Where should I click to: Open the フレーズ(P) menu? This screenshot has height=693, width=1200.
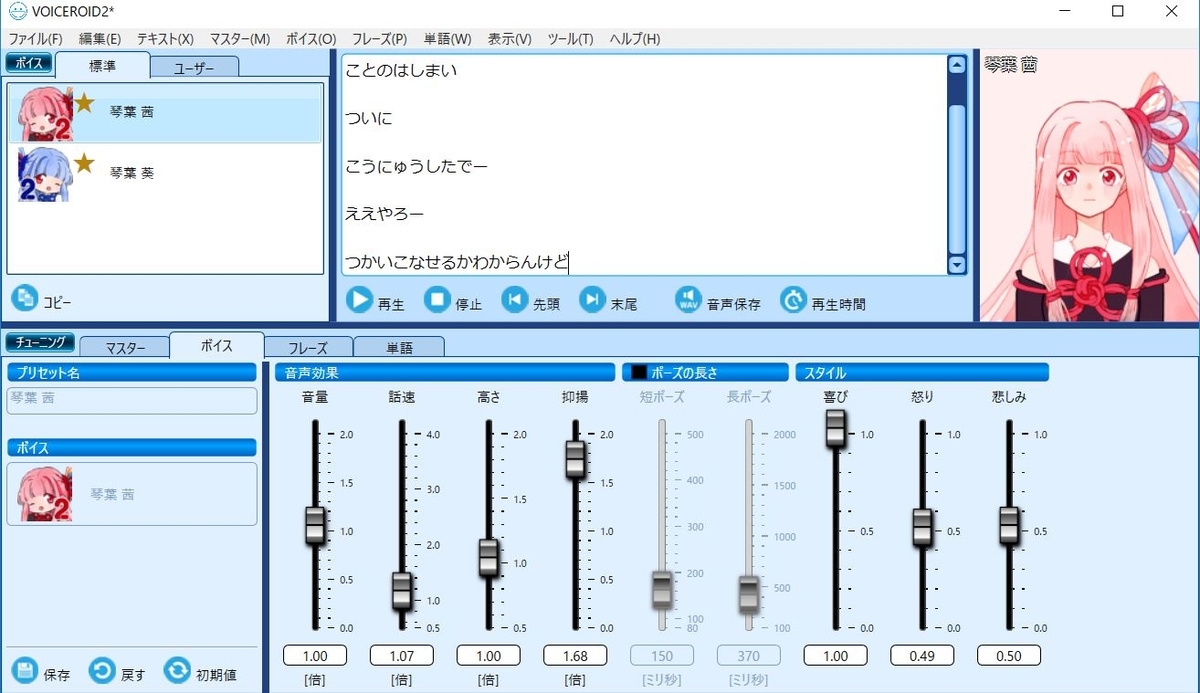[379, 39]
